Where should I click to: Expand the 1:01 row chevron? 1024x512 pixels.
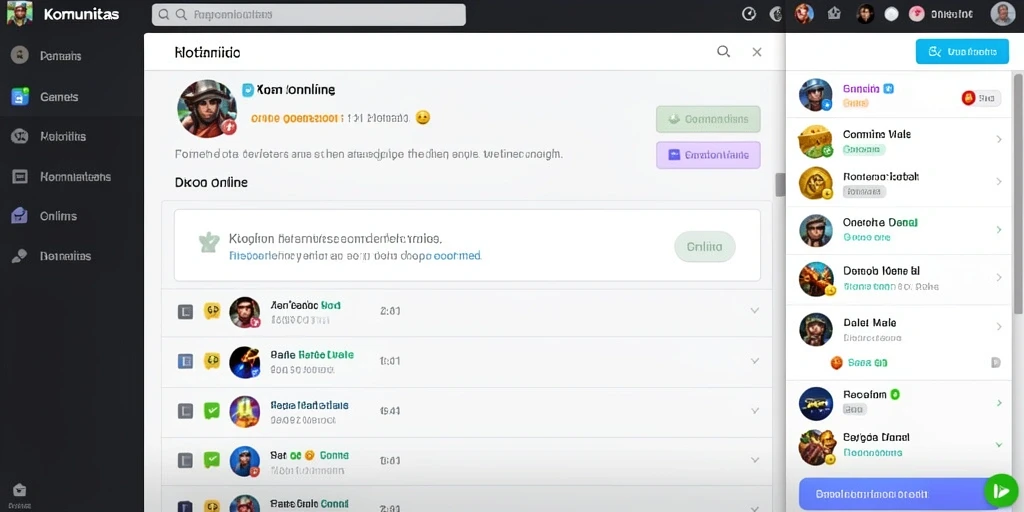click(755, 360)
